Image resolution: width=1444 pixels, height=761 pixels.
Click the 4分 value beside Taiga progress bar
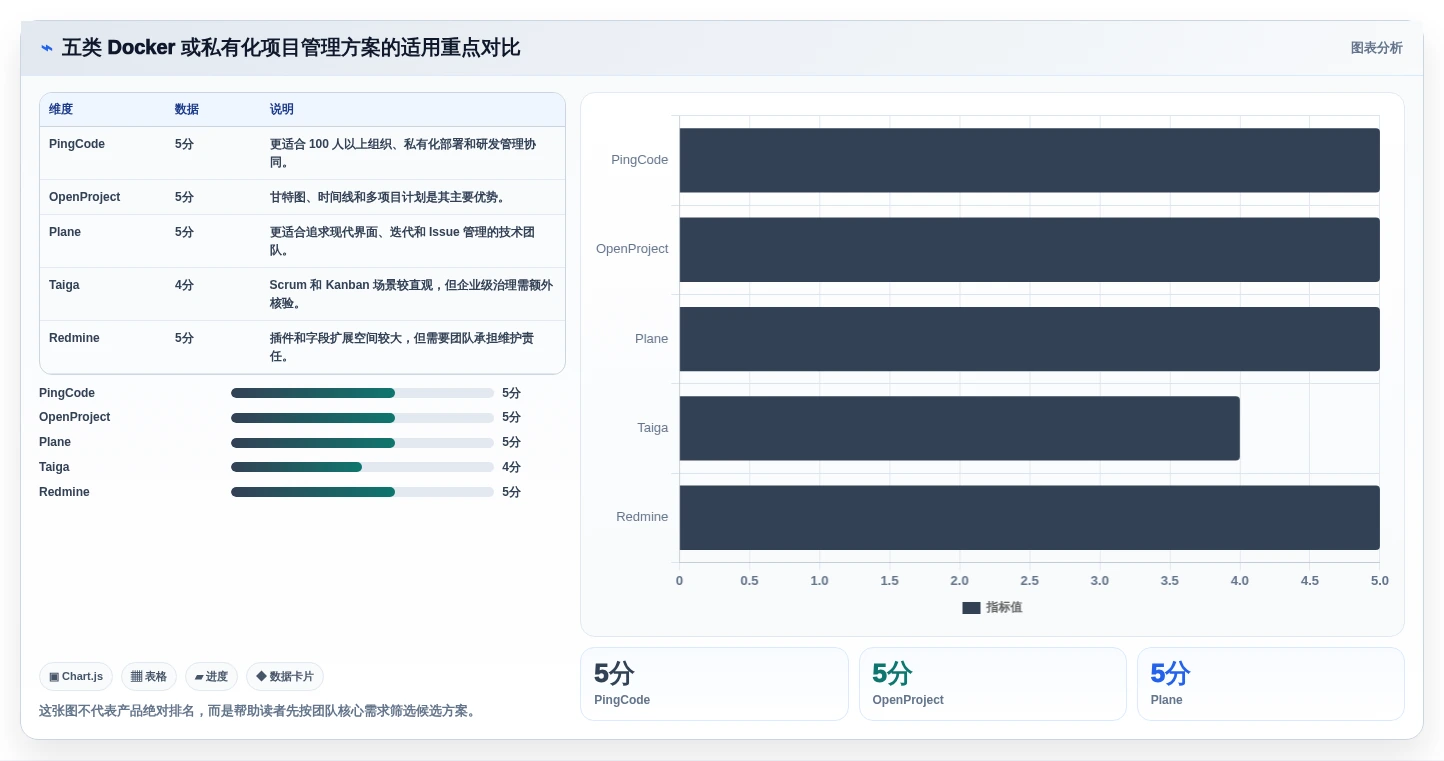[x=511, y=467]
